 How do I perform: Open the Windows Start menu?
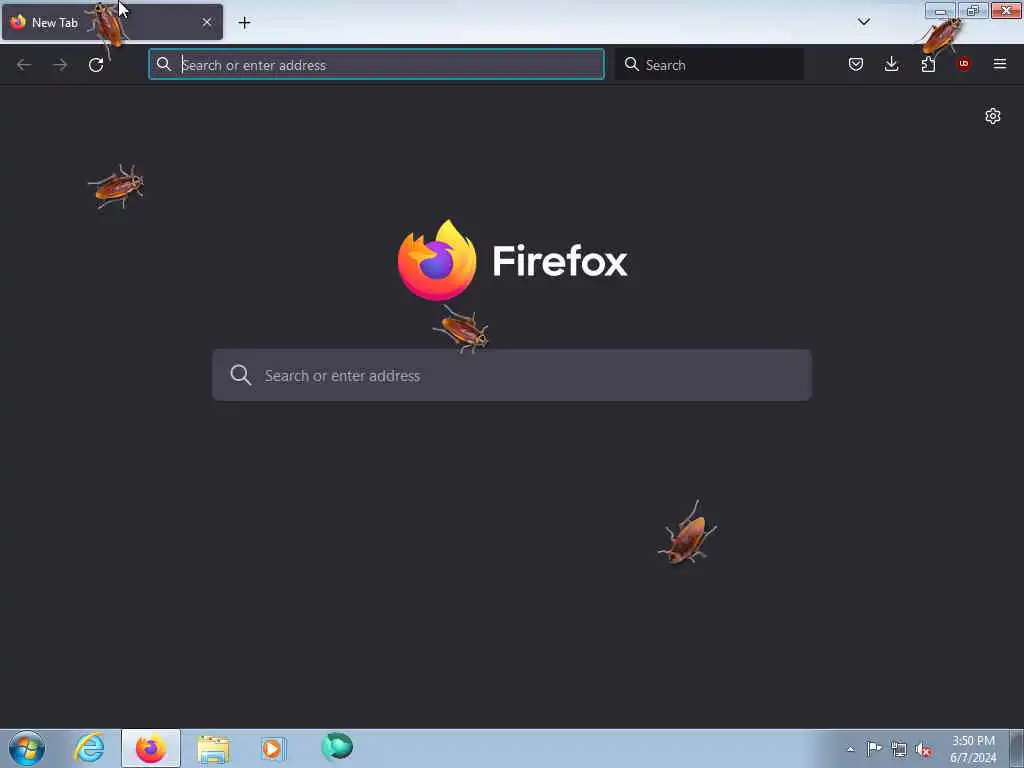[x=27, y=748]
